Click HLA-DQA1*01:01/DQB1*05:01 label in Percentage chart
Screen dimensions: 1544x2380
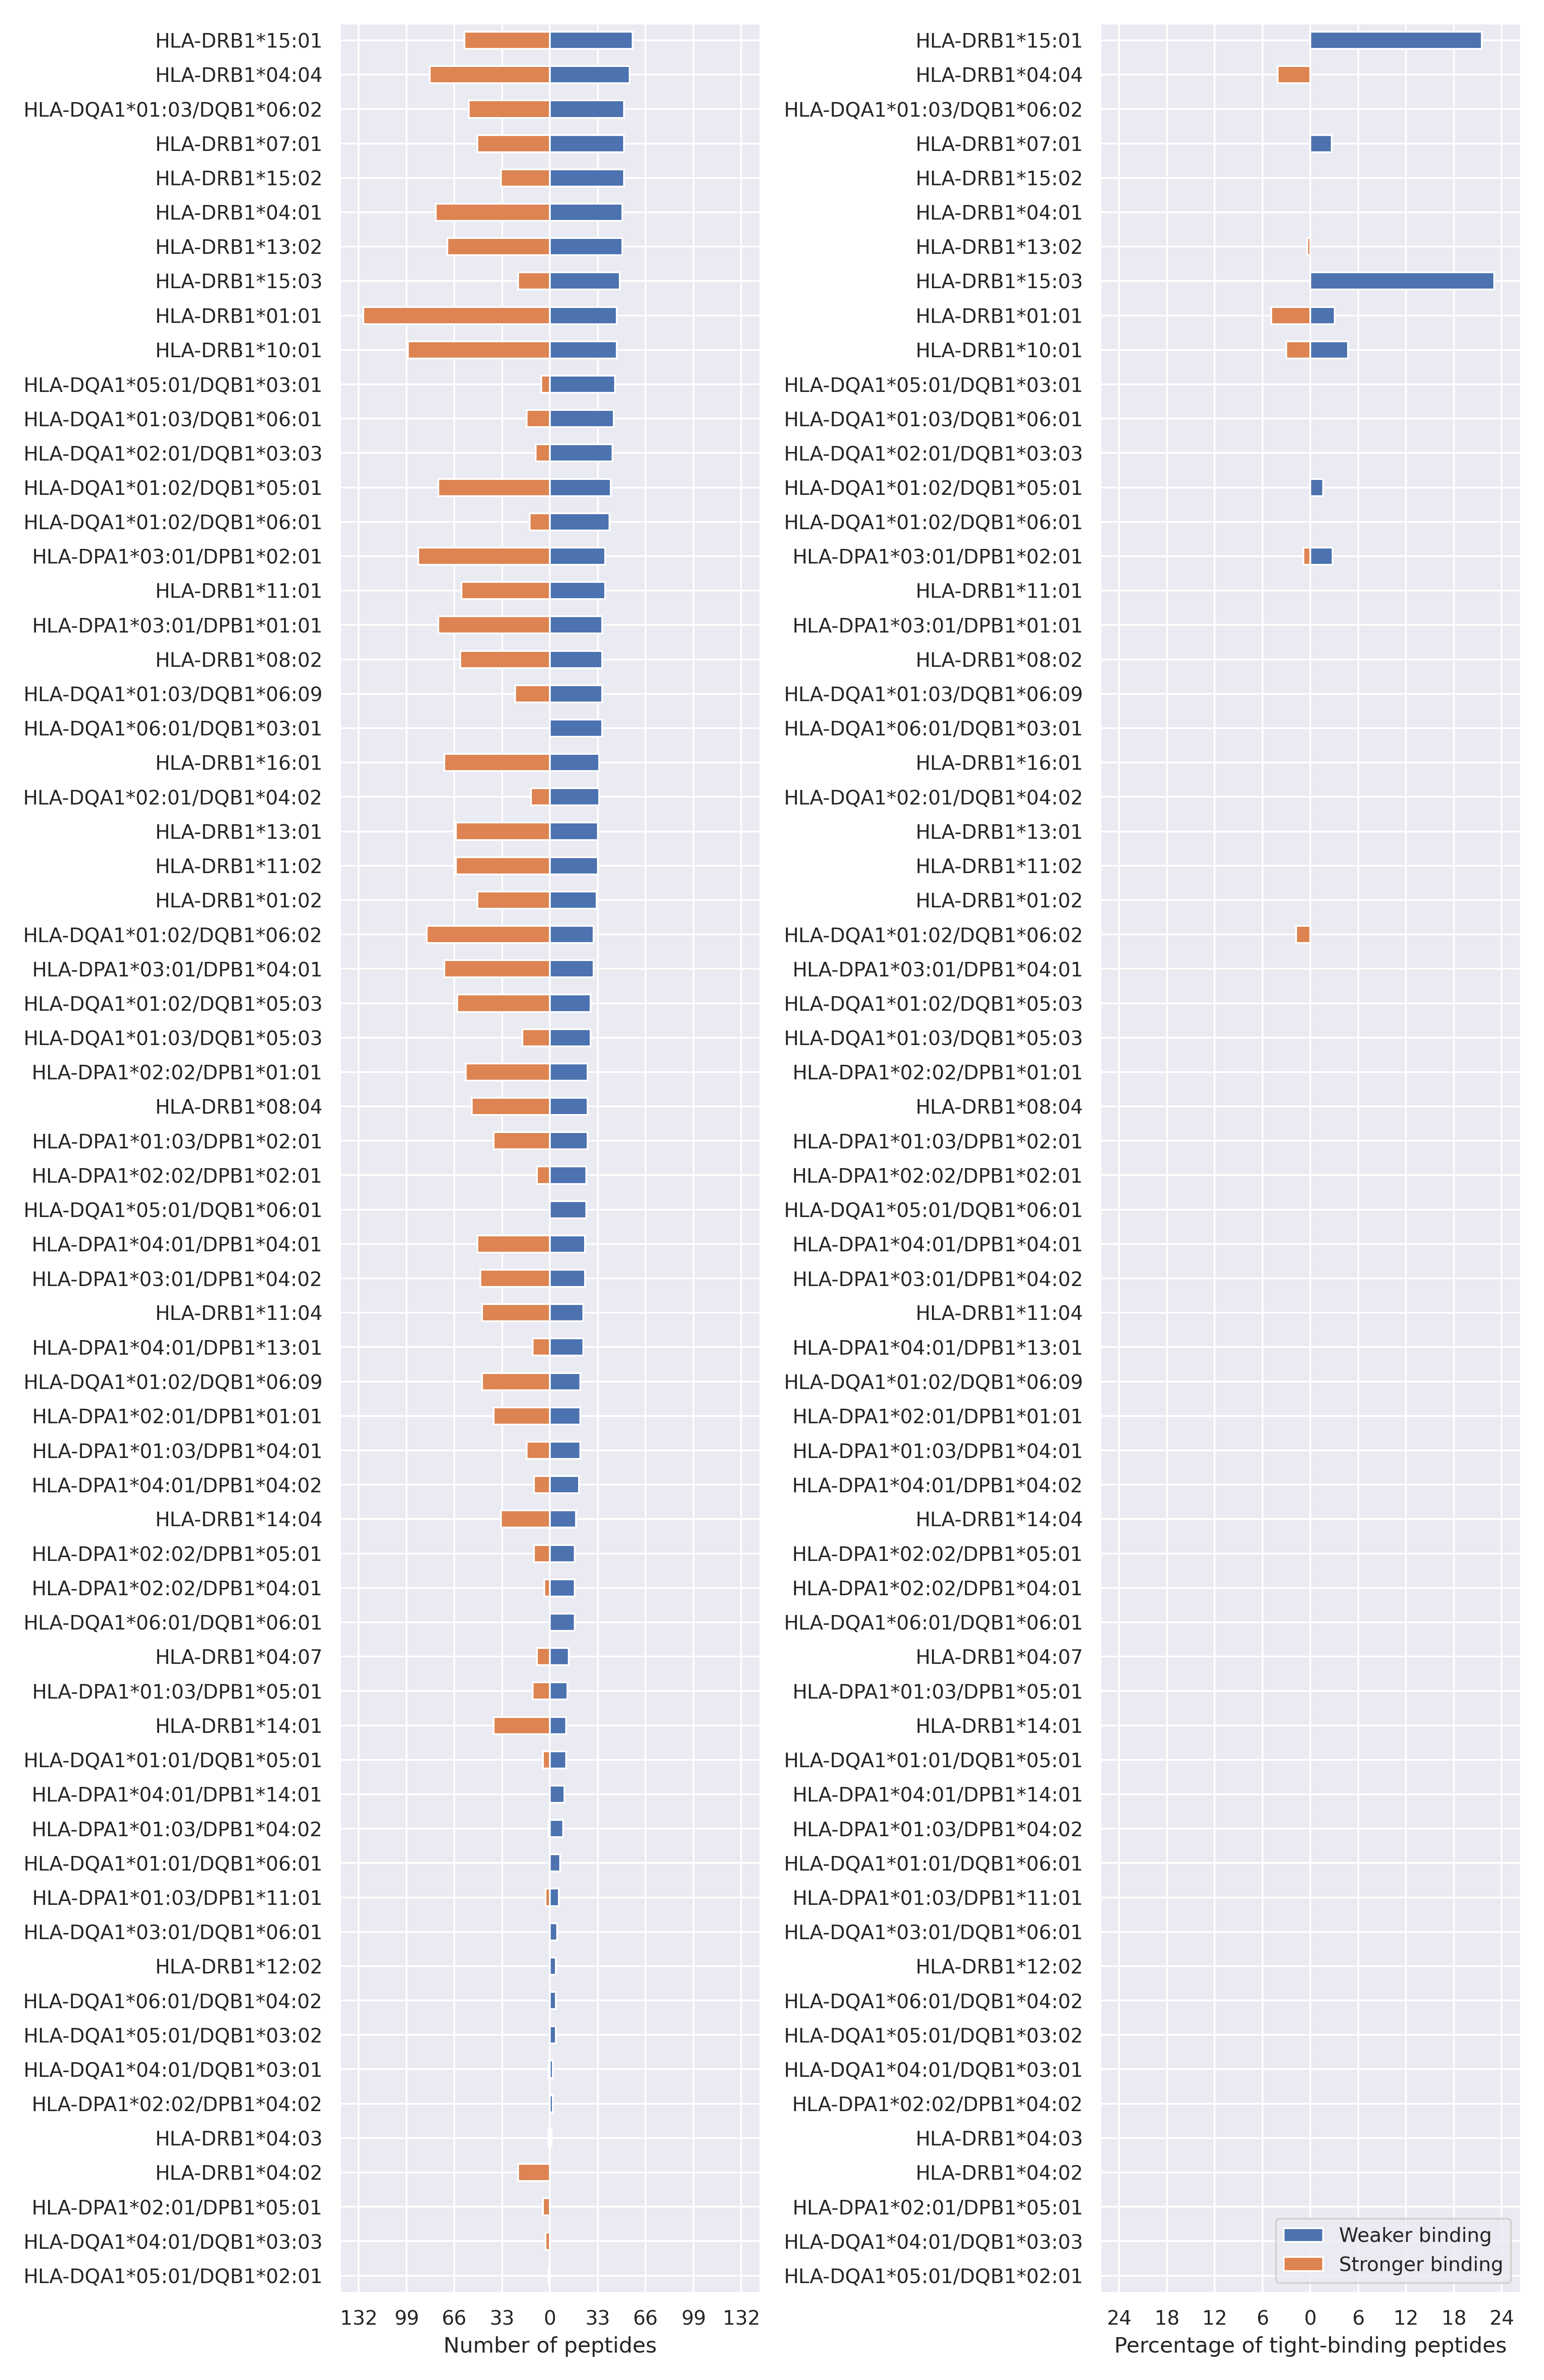pos(933,1760)
